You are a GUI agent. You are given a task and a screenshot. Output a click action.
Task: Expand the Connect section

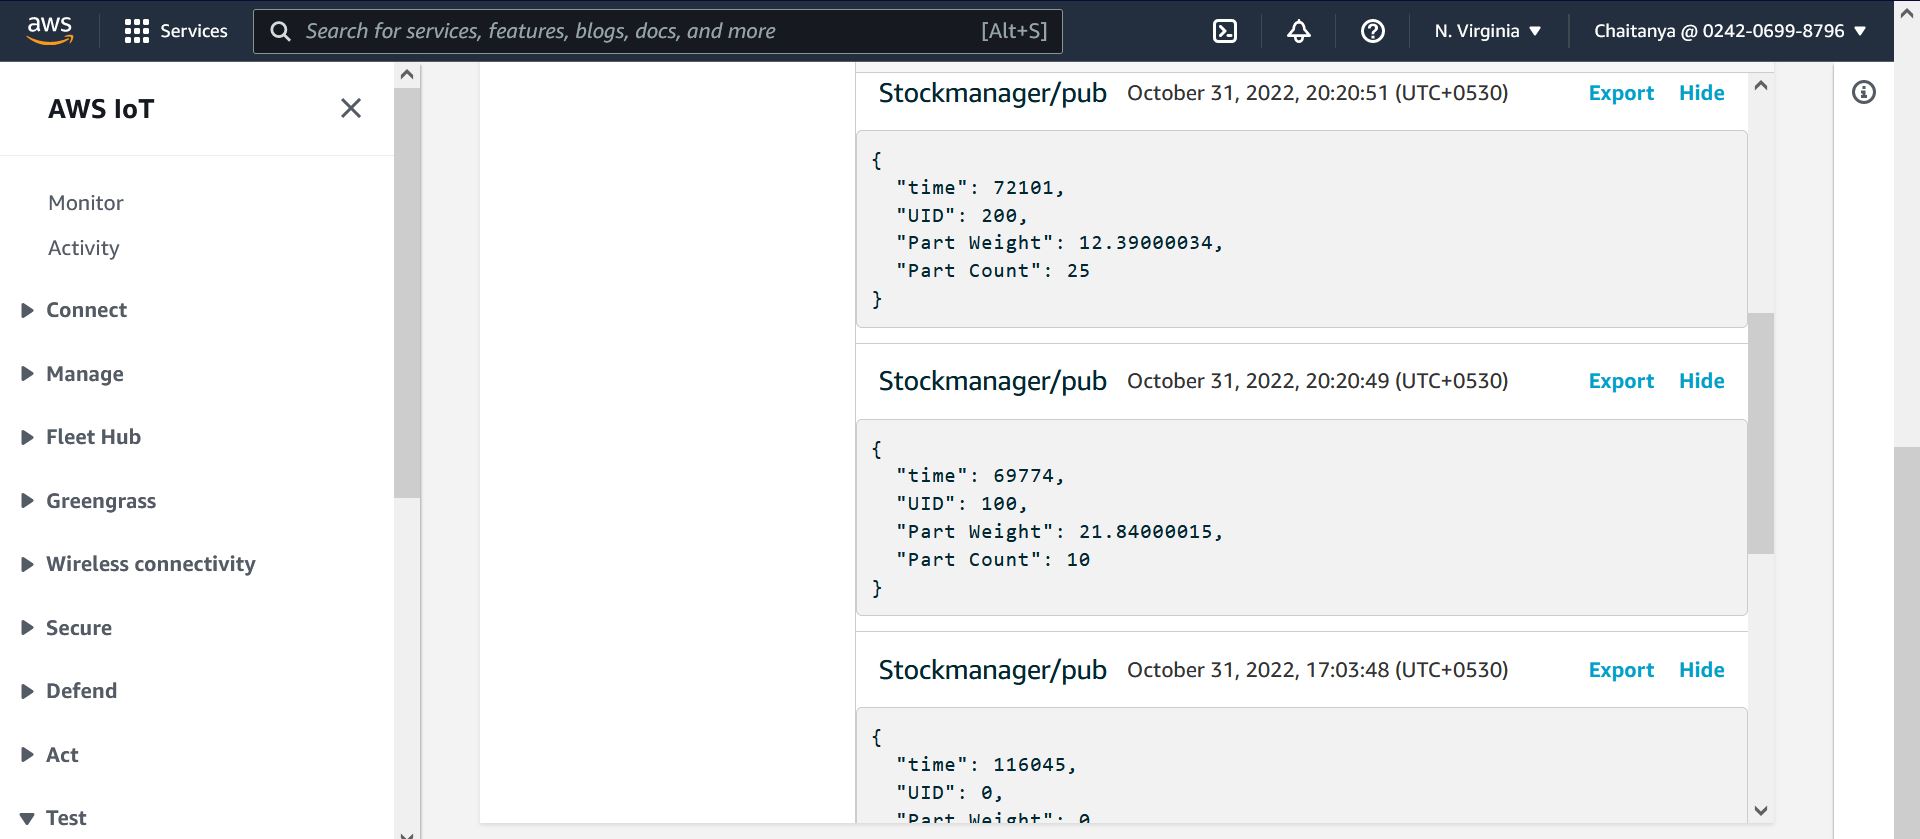click(x=75, y=310)
